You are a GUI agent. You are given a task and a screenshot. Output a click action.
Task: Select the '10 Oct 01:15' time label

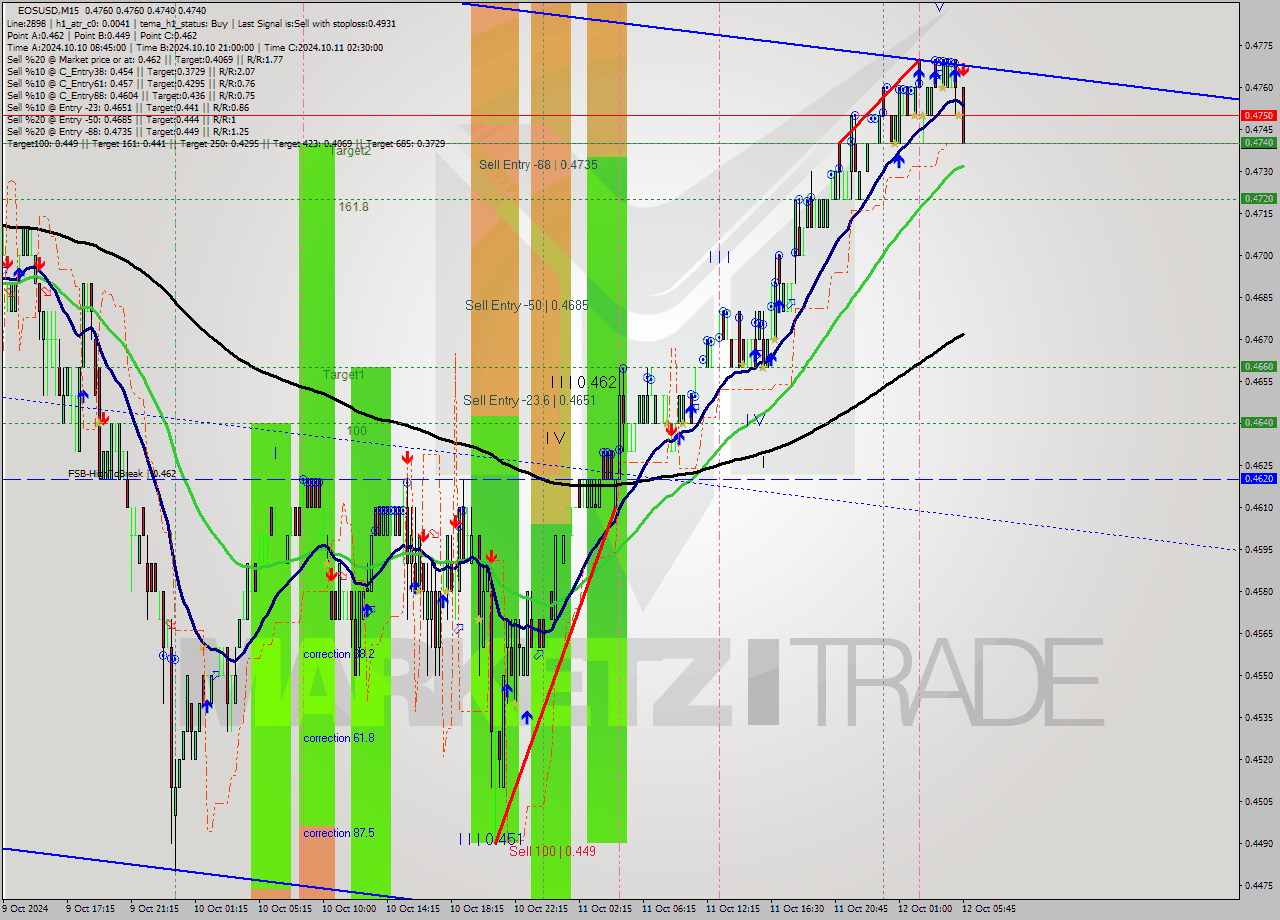coord(220,909)
